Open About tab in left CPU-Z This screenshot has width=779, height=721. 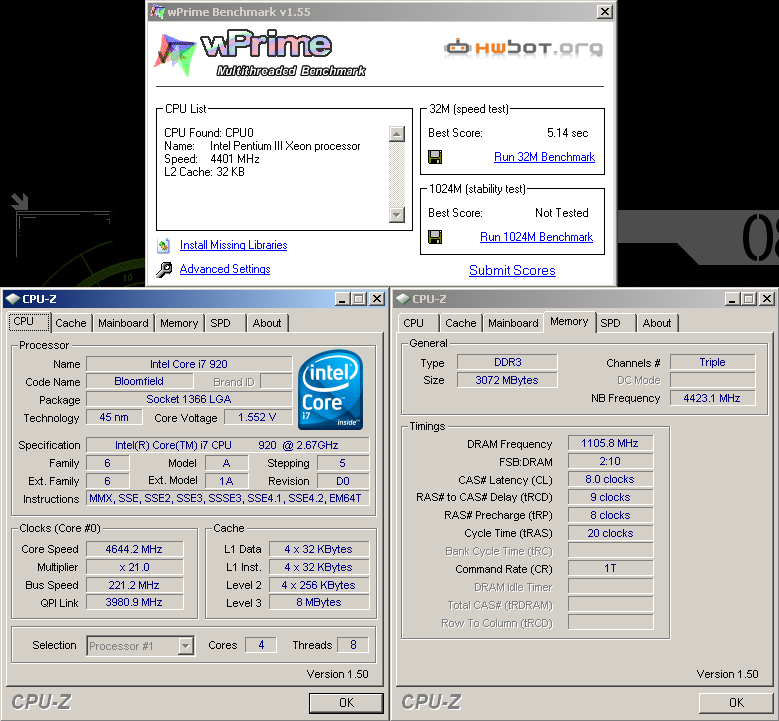(x=267, y=323)
